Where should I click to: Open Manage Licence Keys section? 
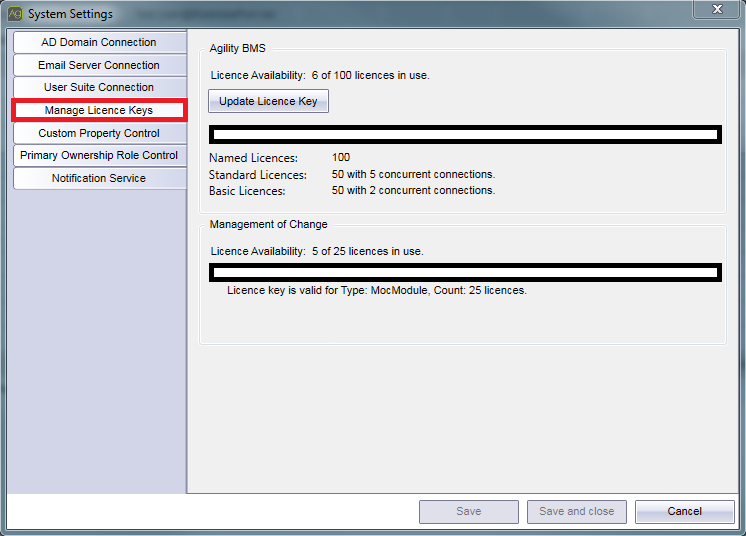click(x=99, y=110)
